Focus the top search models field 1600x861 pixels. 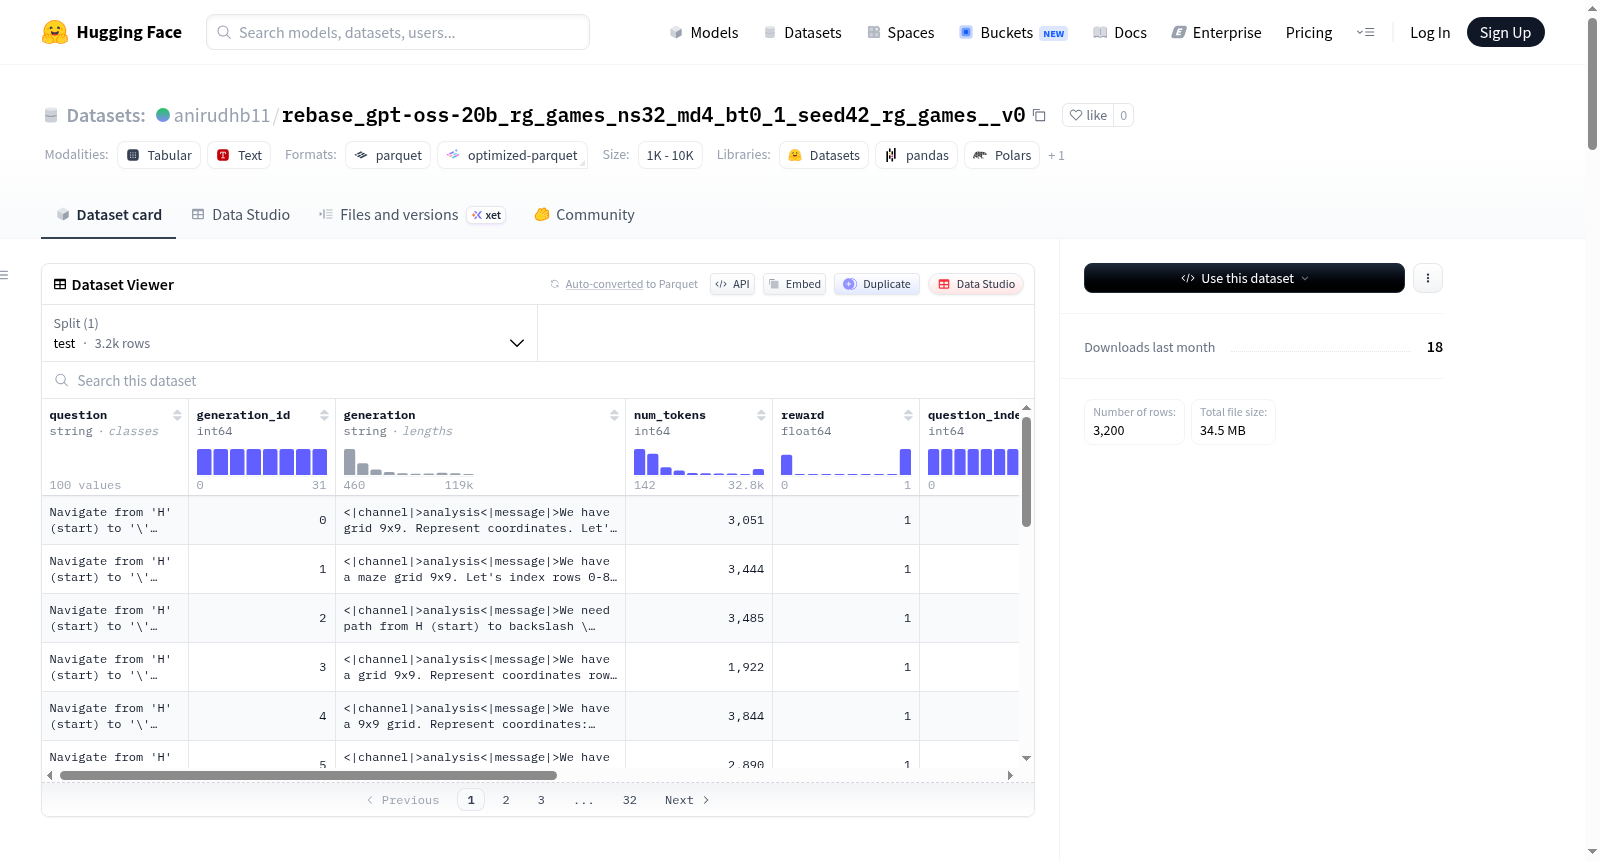[398, 32]
